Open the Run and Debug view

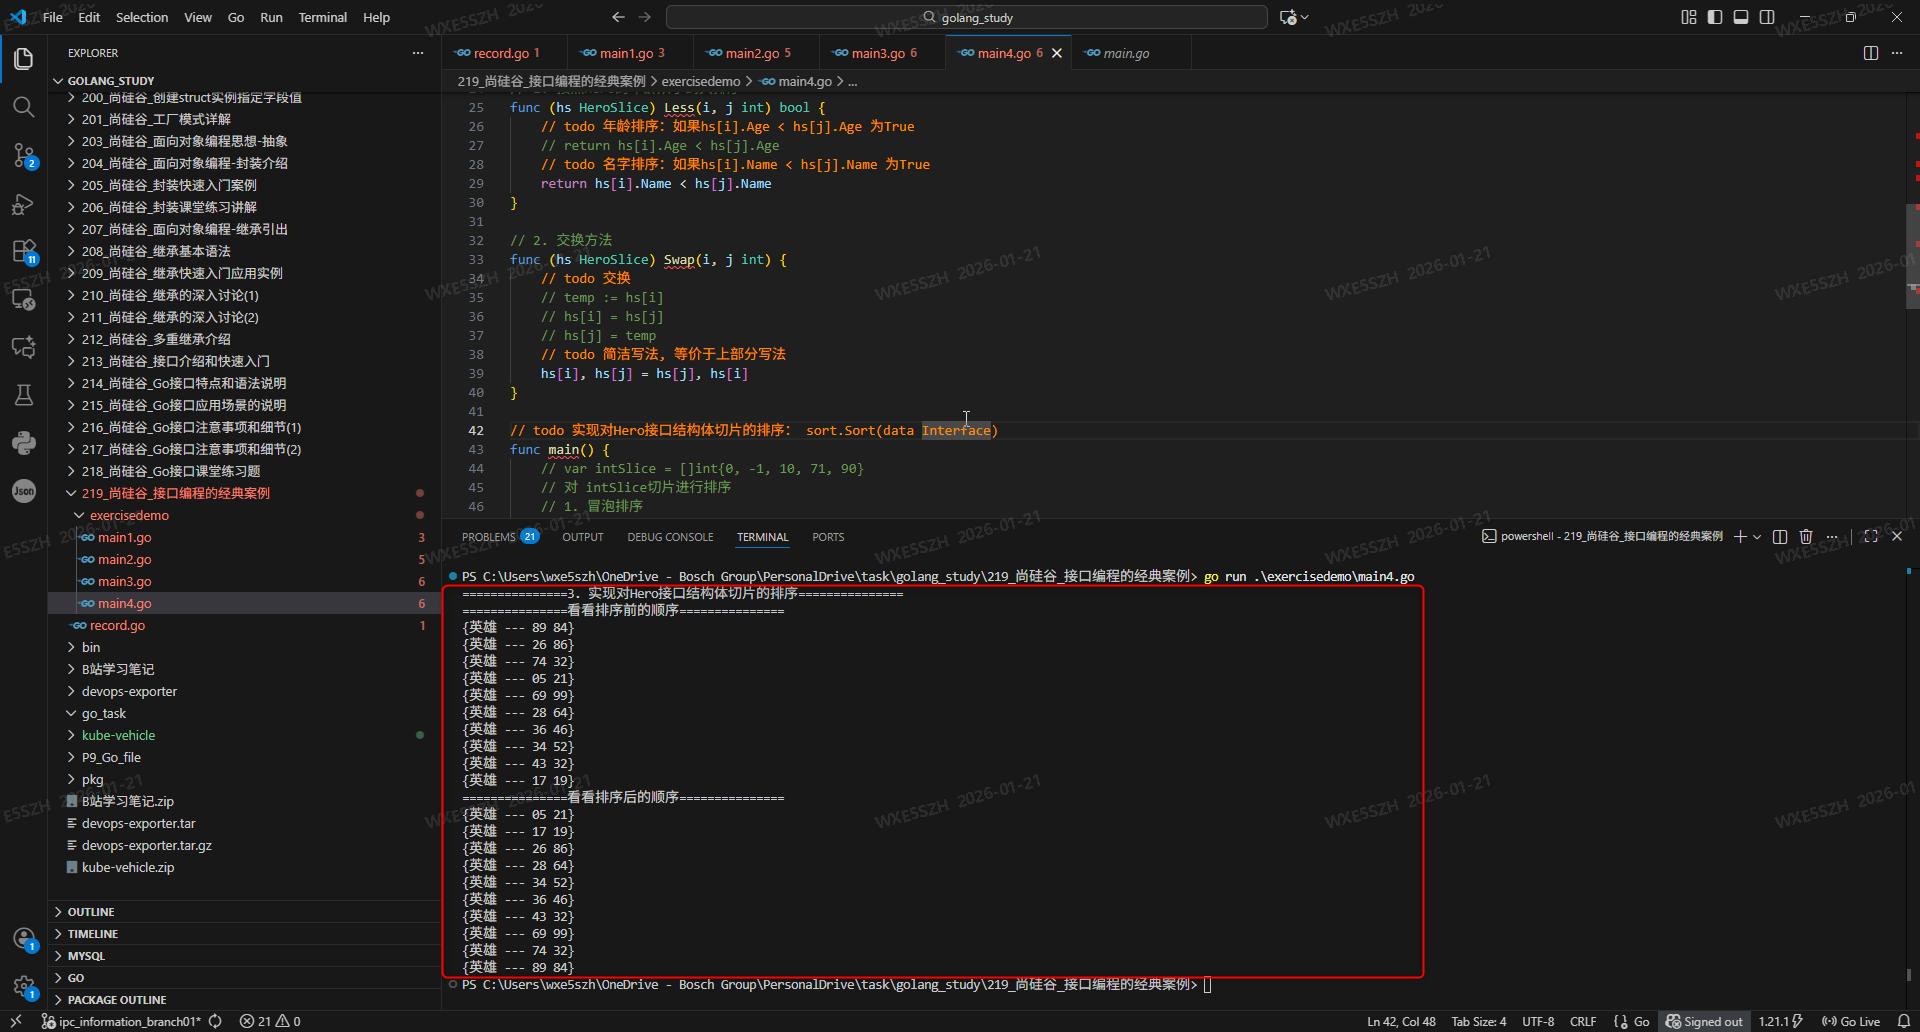pos(24,204)
